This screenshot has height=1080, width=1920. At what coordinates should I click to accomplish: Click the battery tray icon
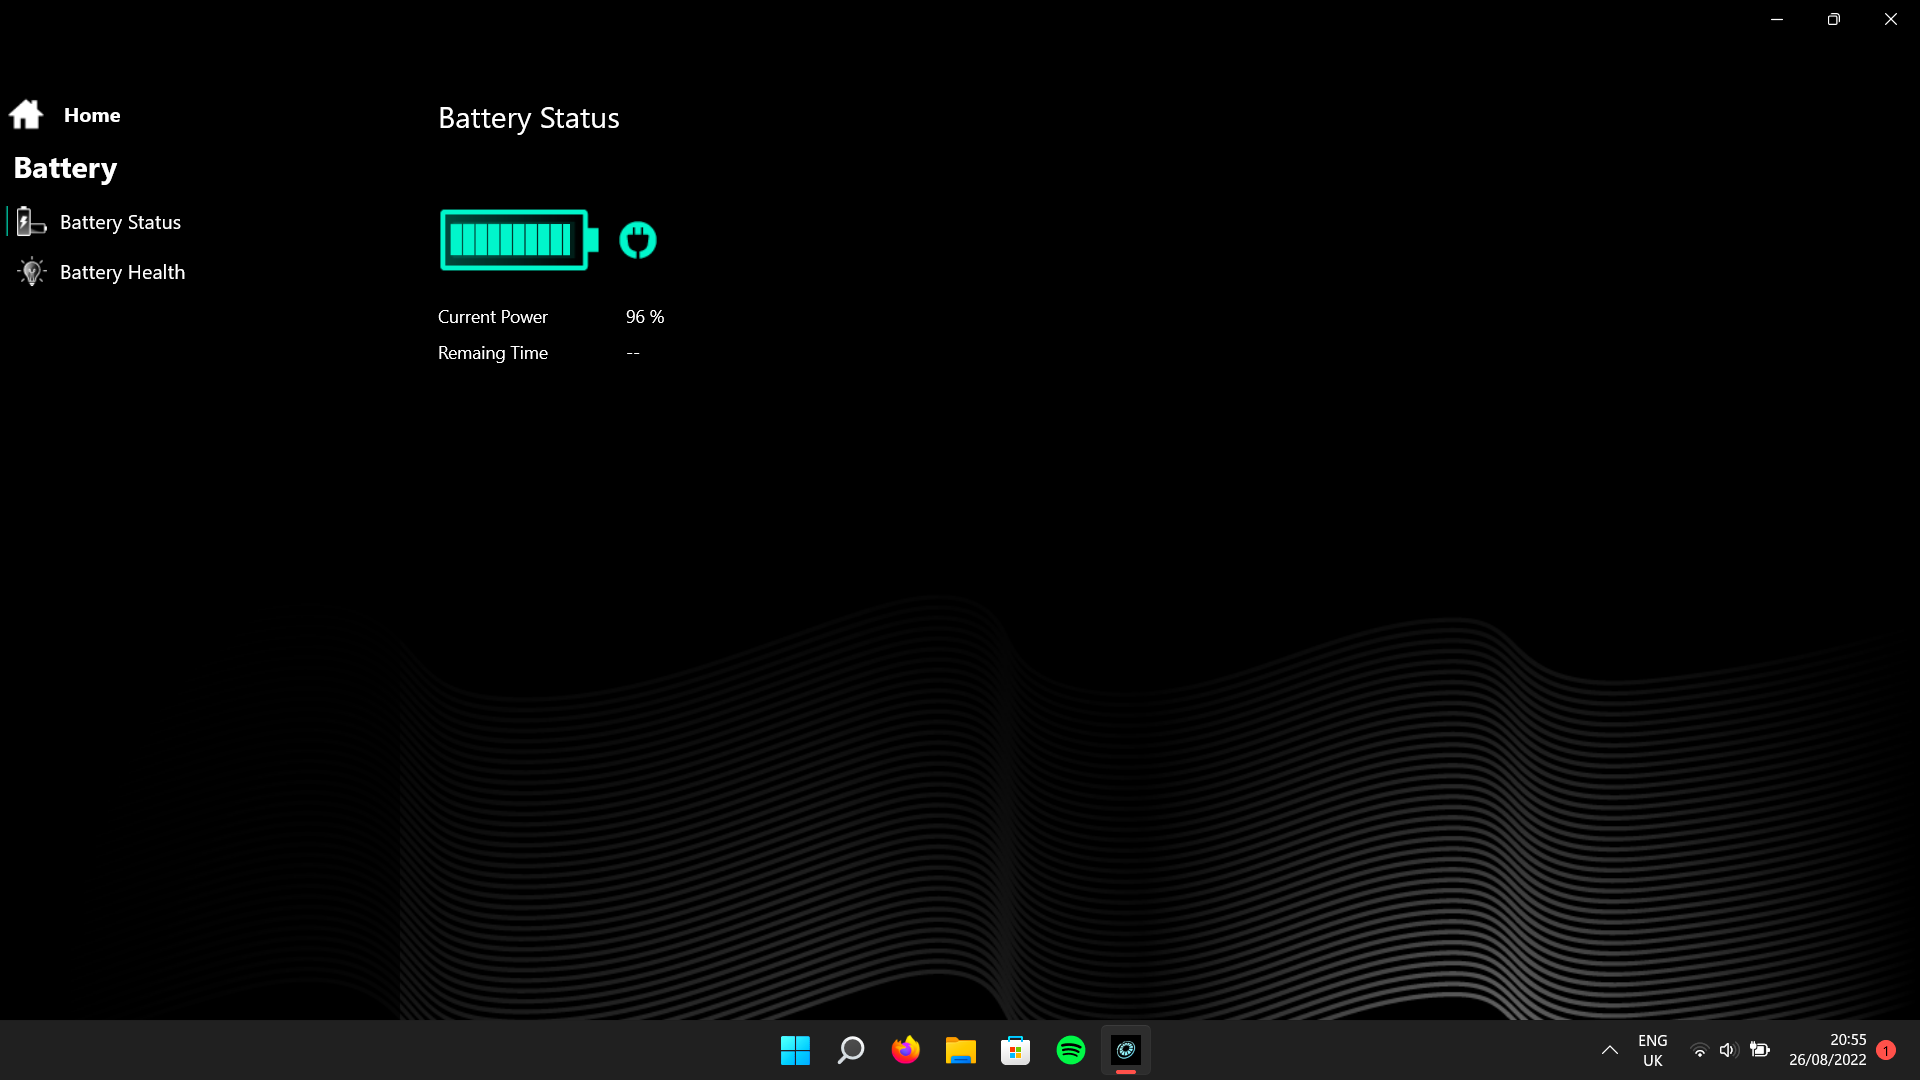coord(1760,1050)
